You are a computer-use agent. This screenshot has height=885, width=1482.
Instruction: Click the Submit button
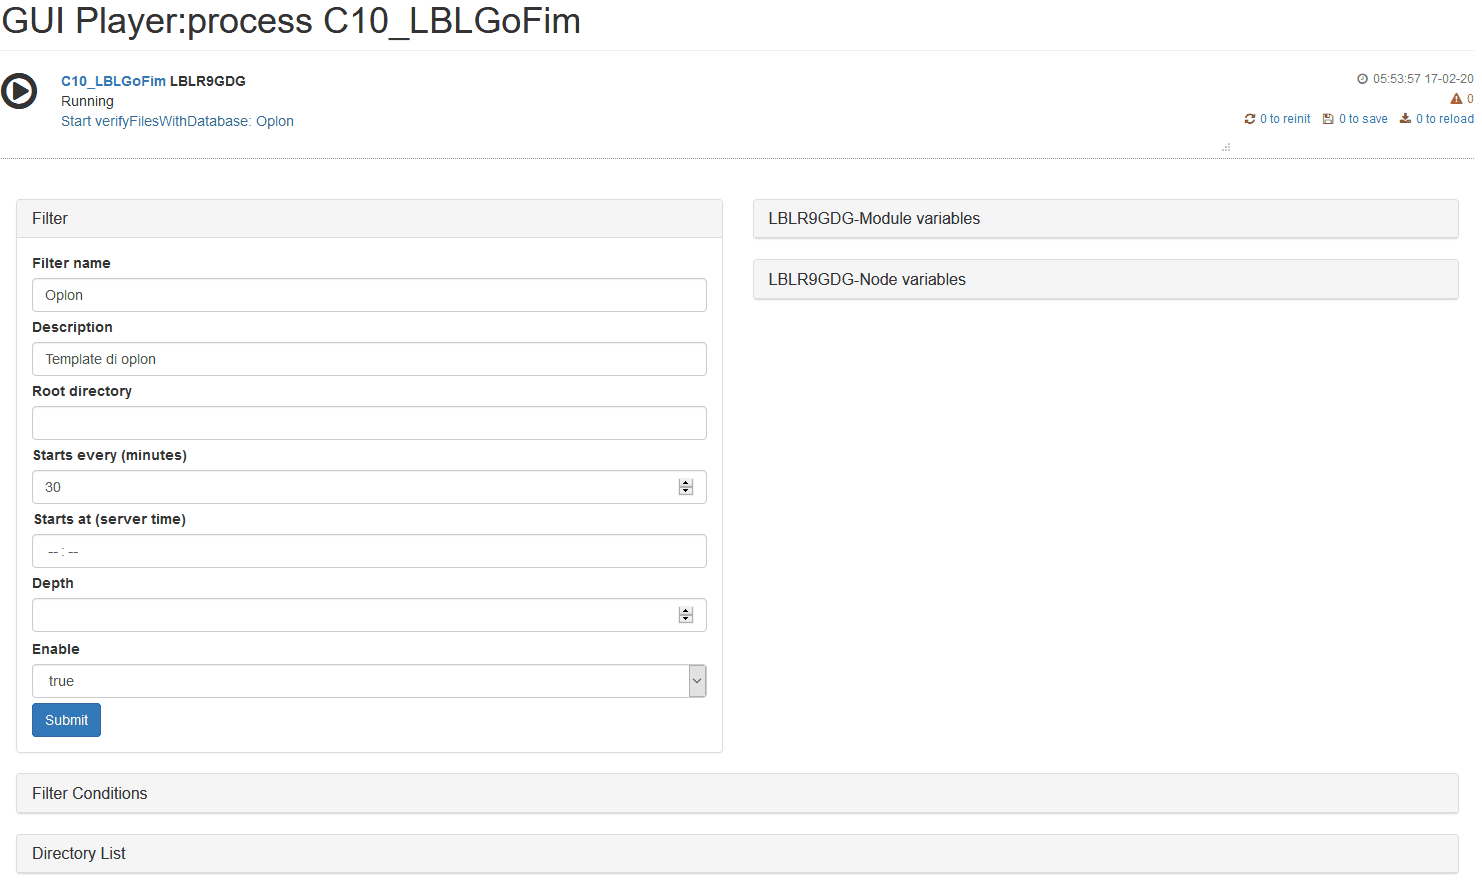point(66,720)
